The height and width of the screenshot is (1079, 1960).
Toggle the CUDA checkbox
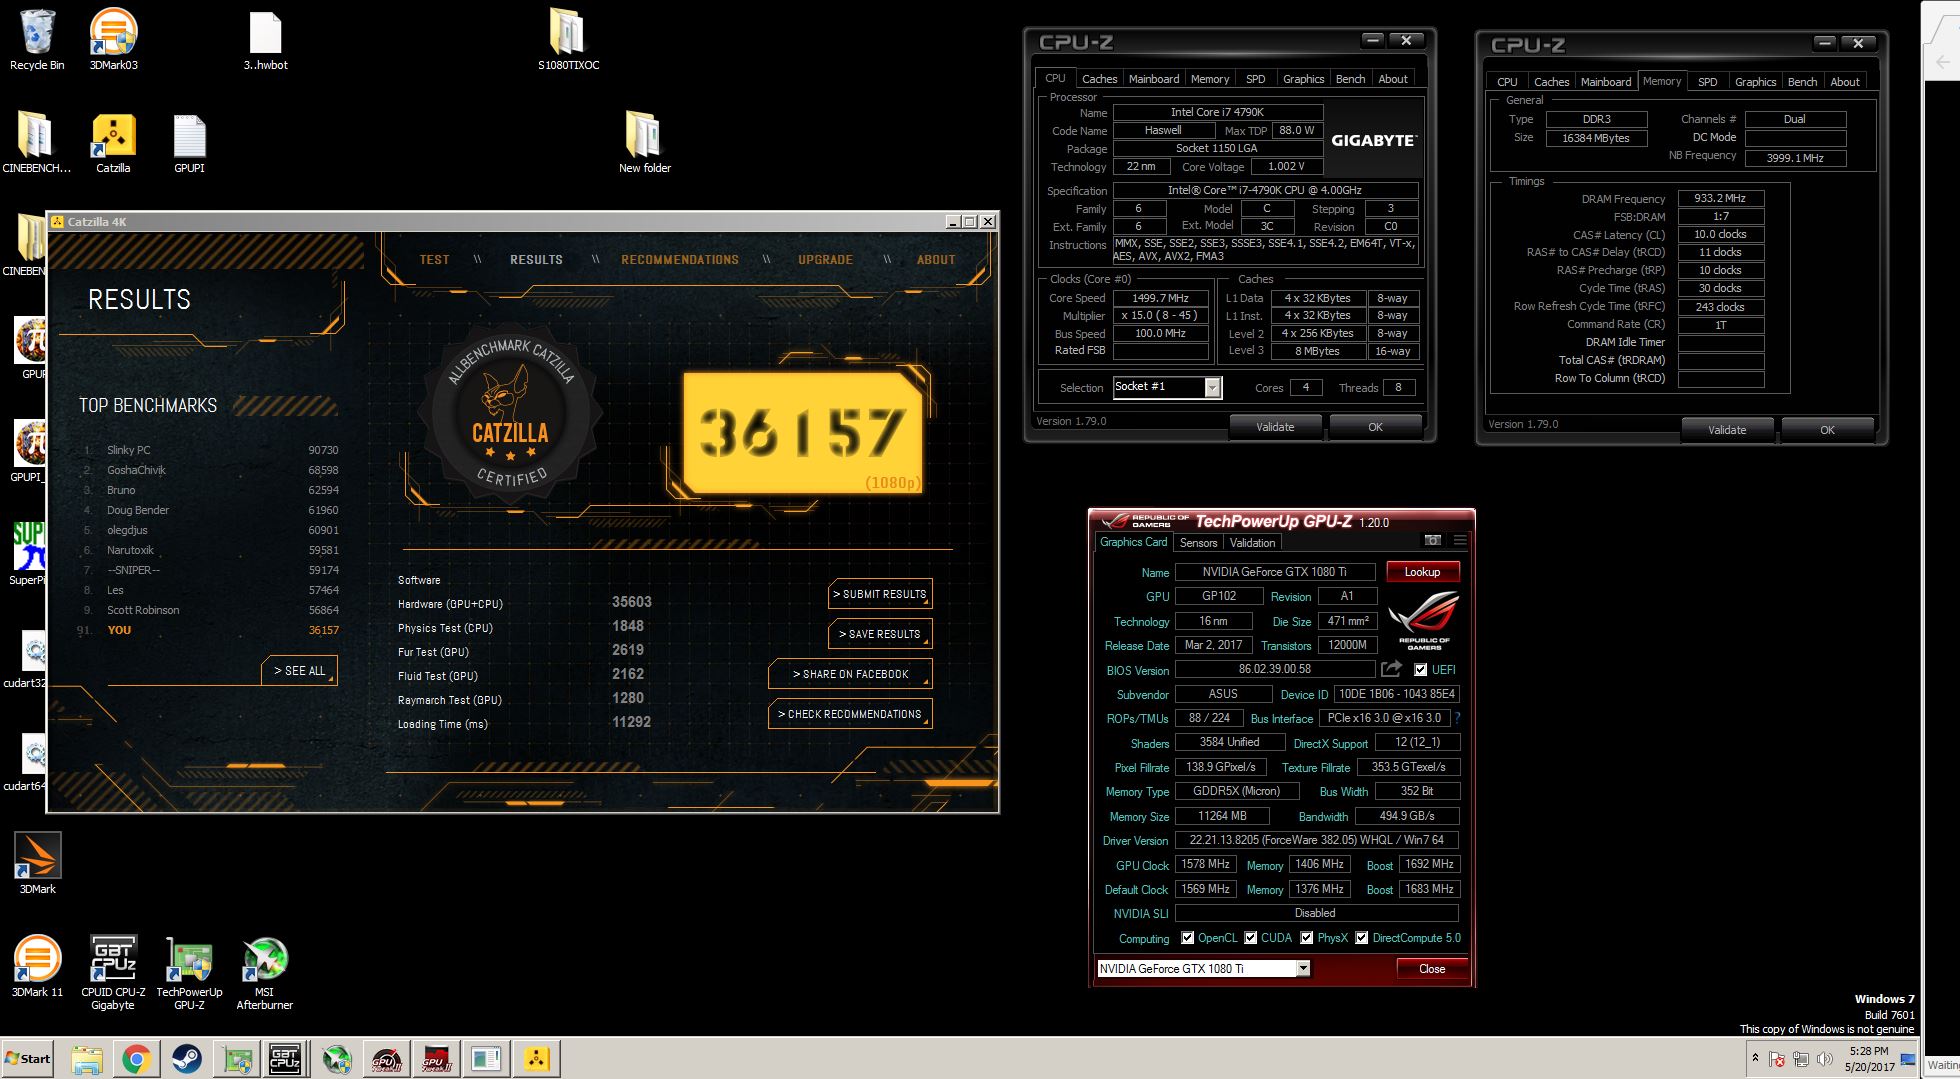1250,938
